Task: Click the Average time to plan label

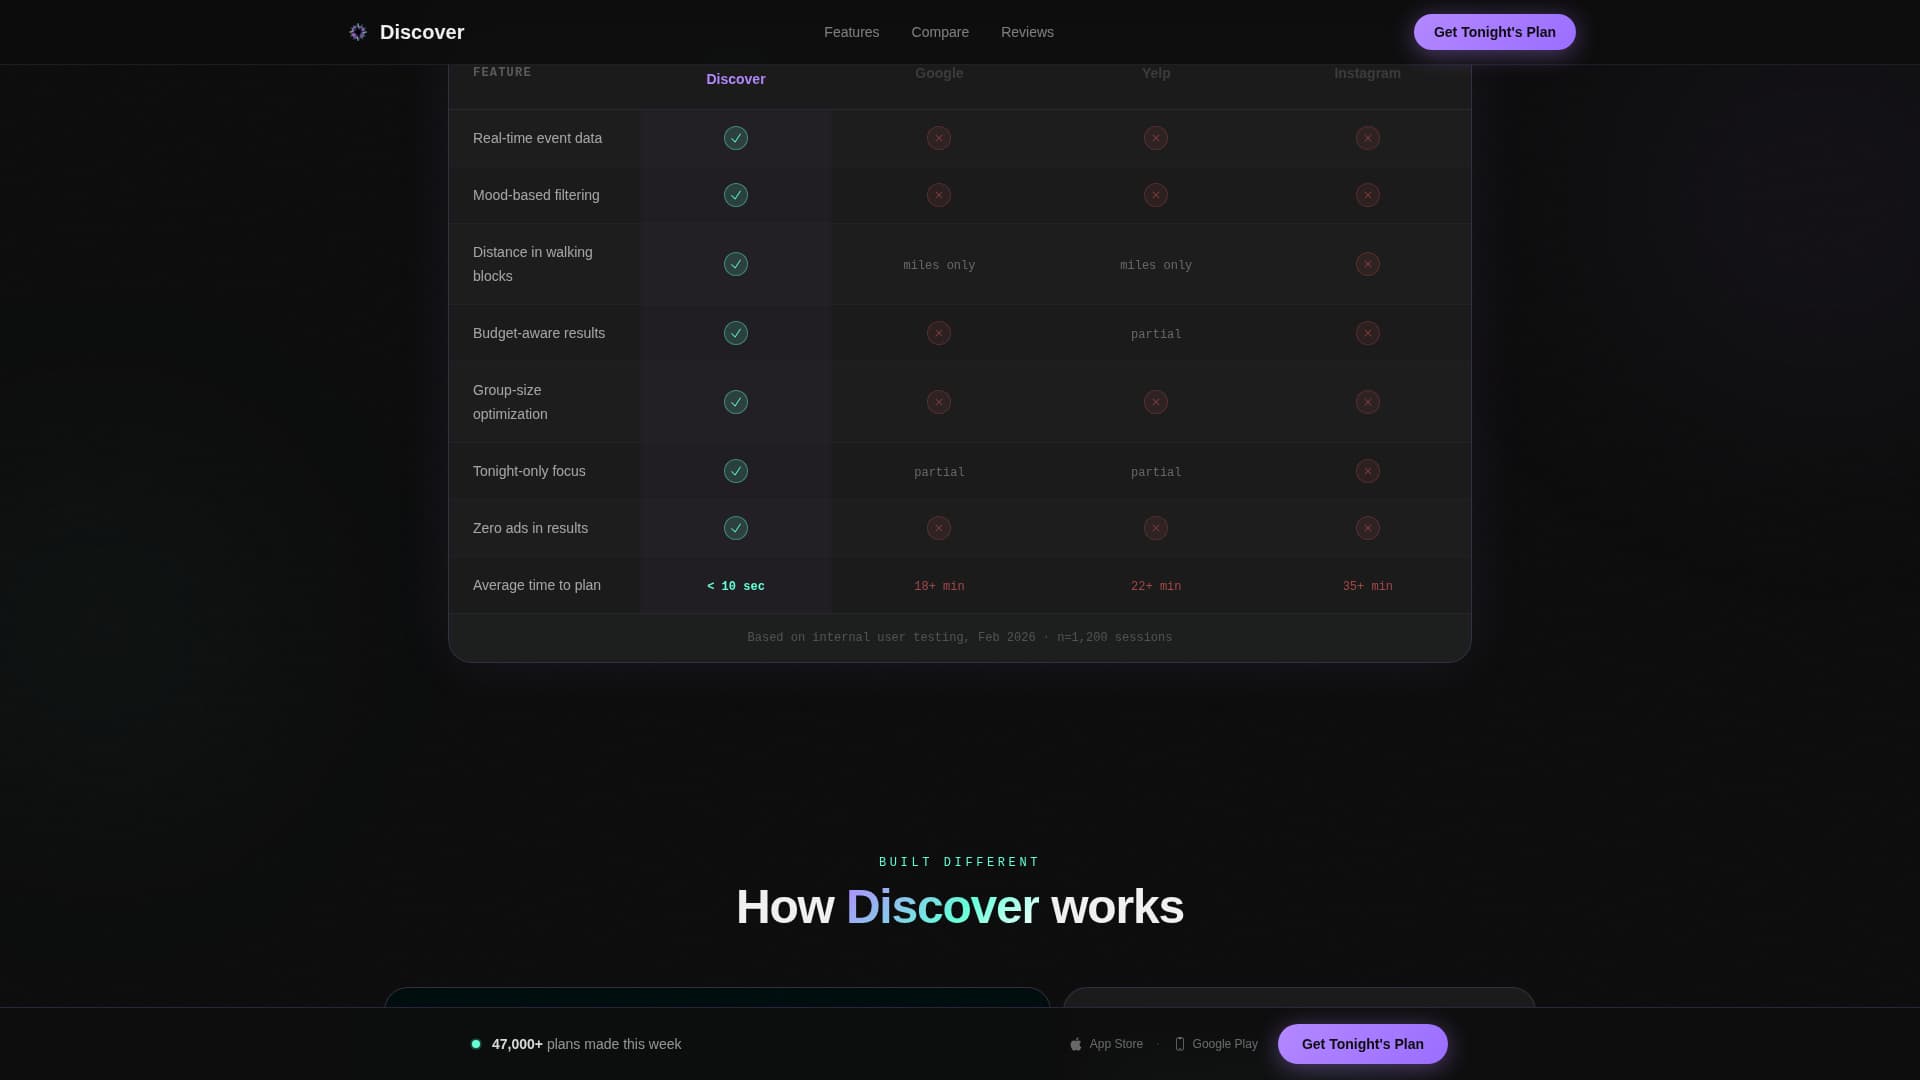Action: (x=537, y=585)
